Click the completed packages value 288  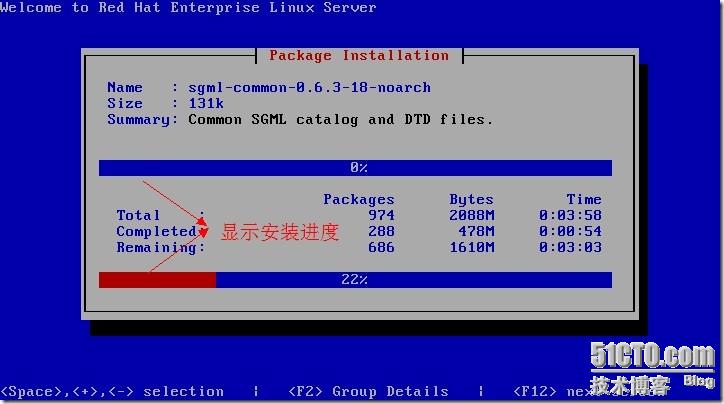pos(381,231)
